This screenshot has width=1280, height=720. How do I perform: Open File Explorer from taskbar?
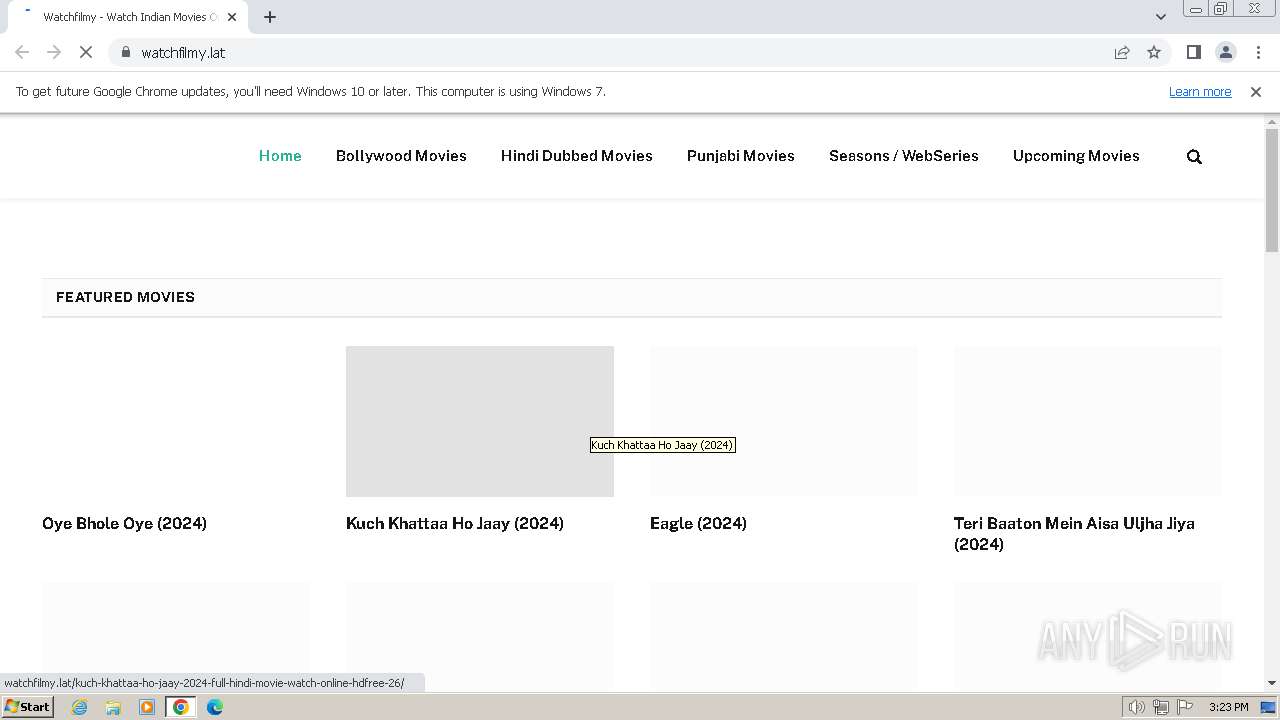[x=113, y=707]
